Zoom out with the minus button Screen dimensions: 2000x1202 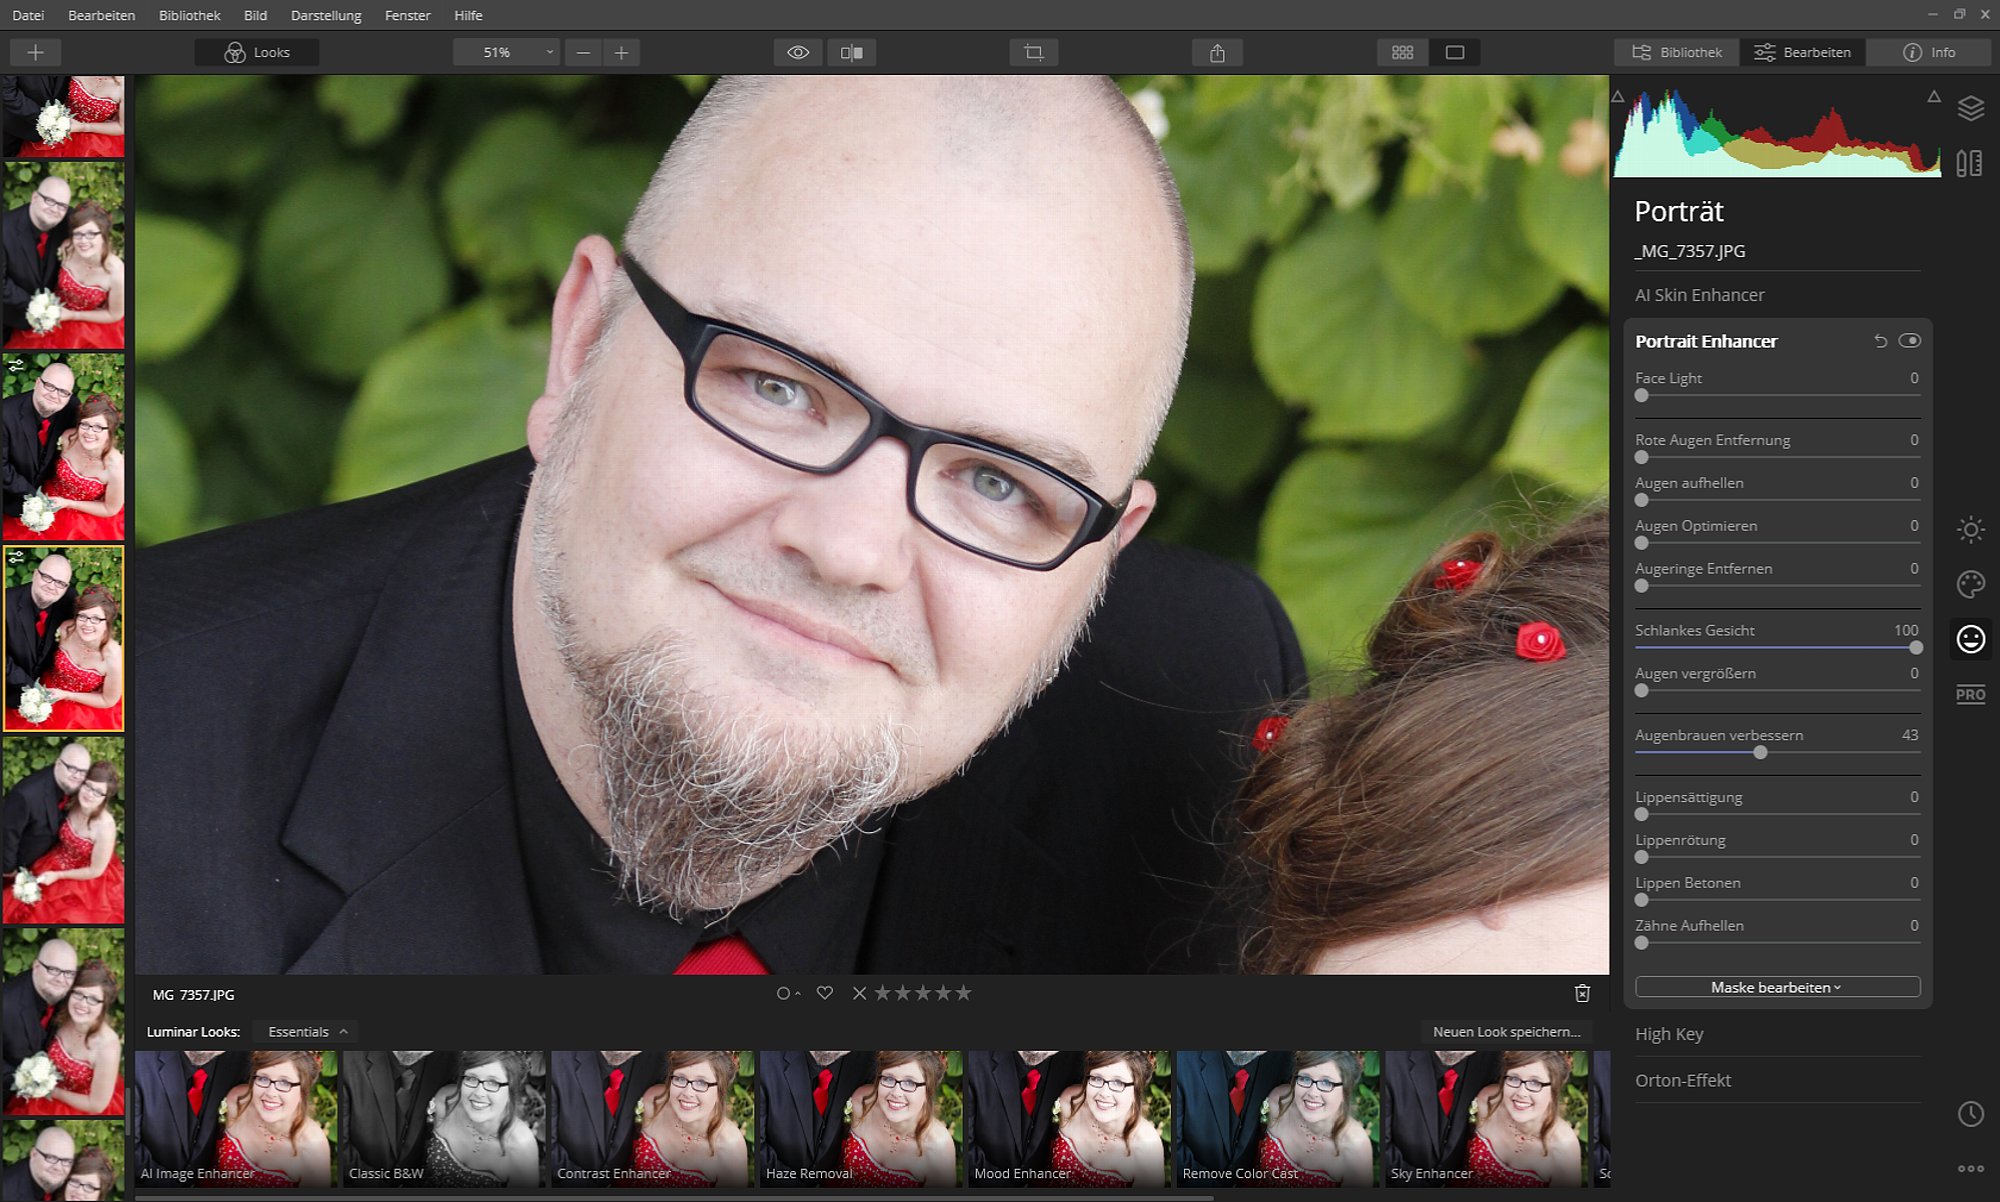coord(583,52)
